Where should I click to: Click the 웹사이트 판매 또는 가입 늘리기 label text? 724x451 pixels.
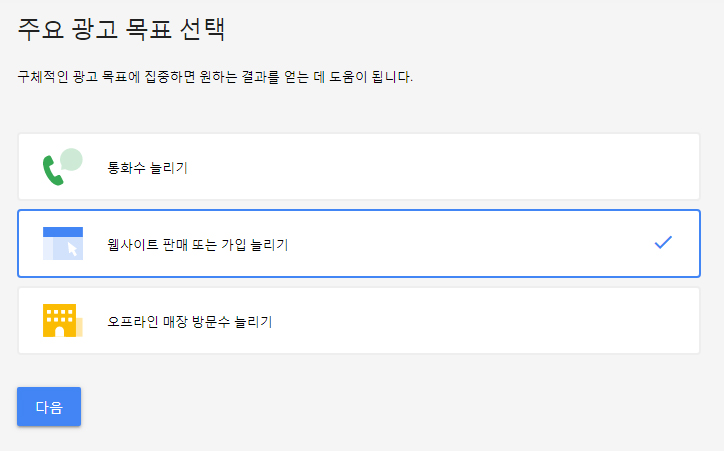pos(198,244)
